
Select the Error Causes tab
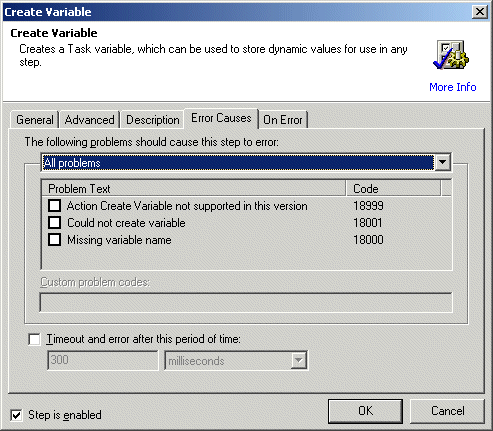221,118
